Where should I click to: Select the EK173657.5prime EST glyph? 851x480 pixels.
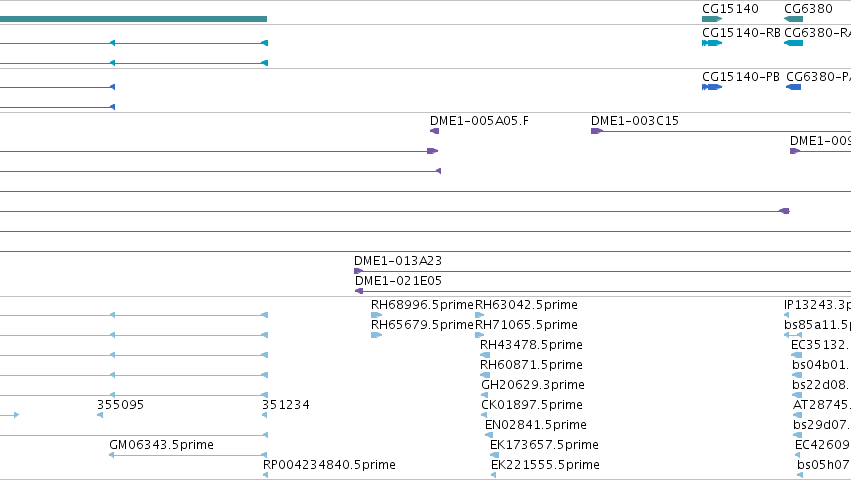[494, 455]
